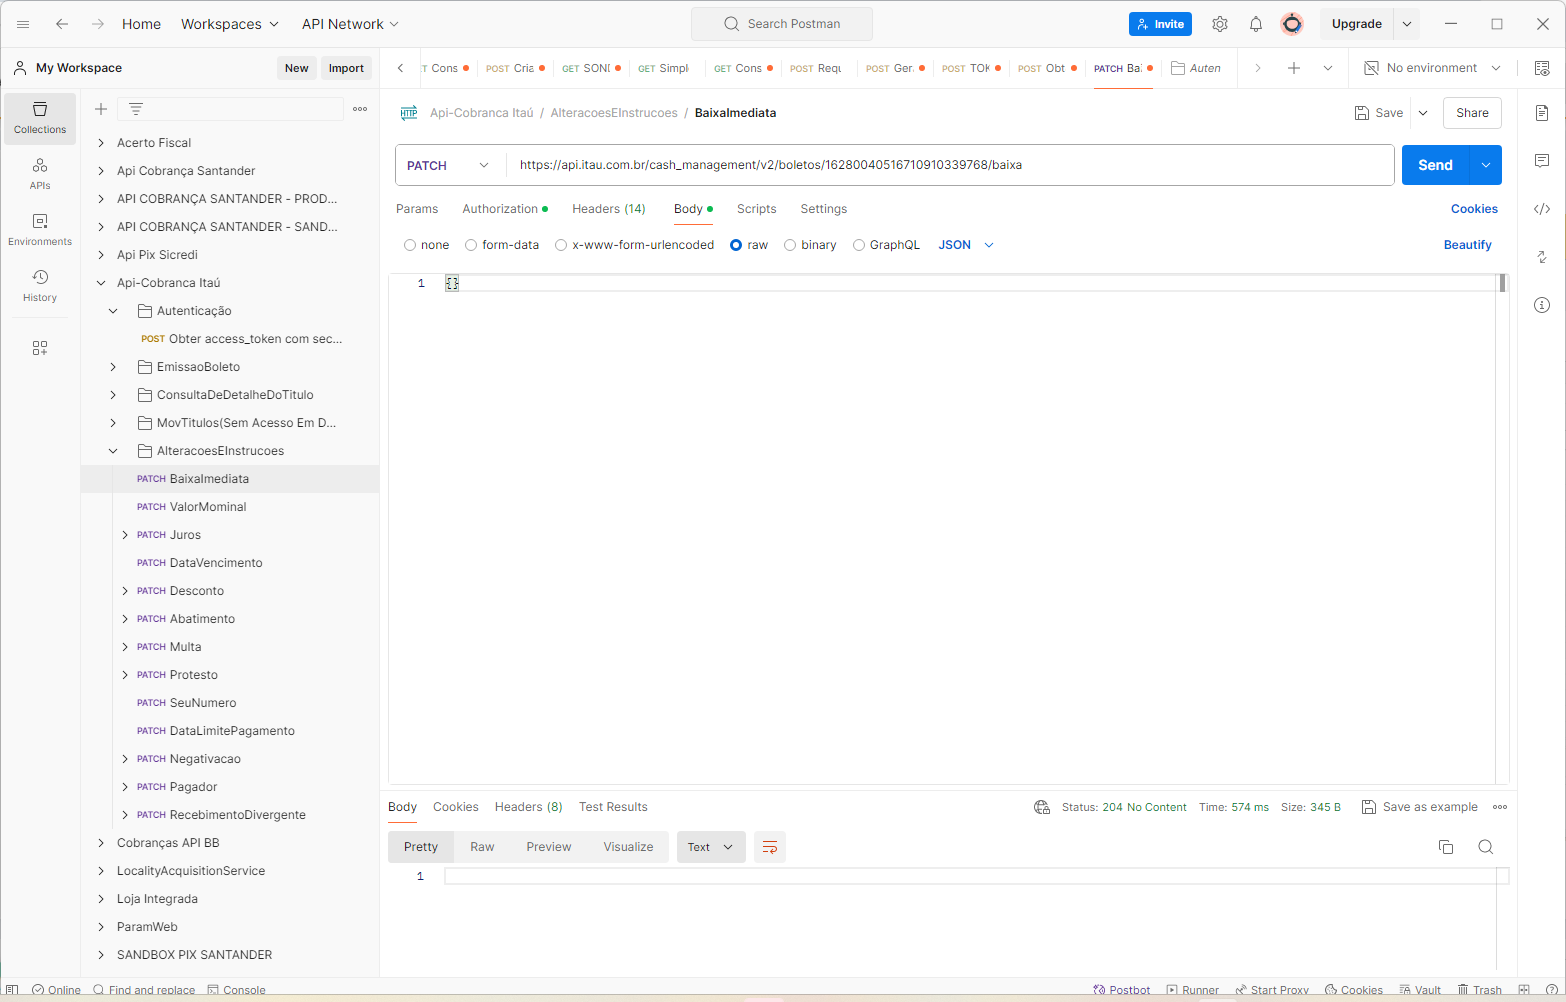This screenshot has height=1002, width=1566.
Task: Open the documentation icon in right sidebar
Action: (x=1542, y=113)
